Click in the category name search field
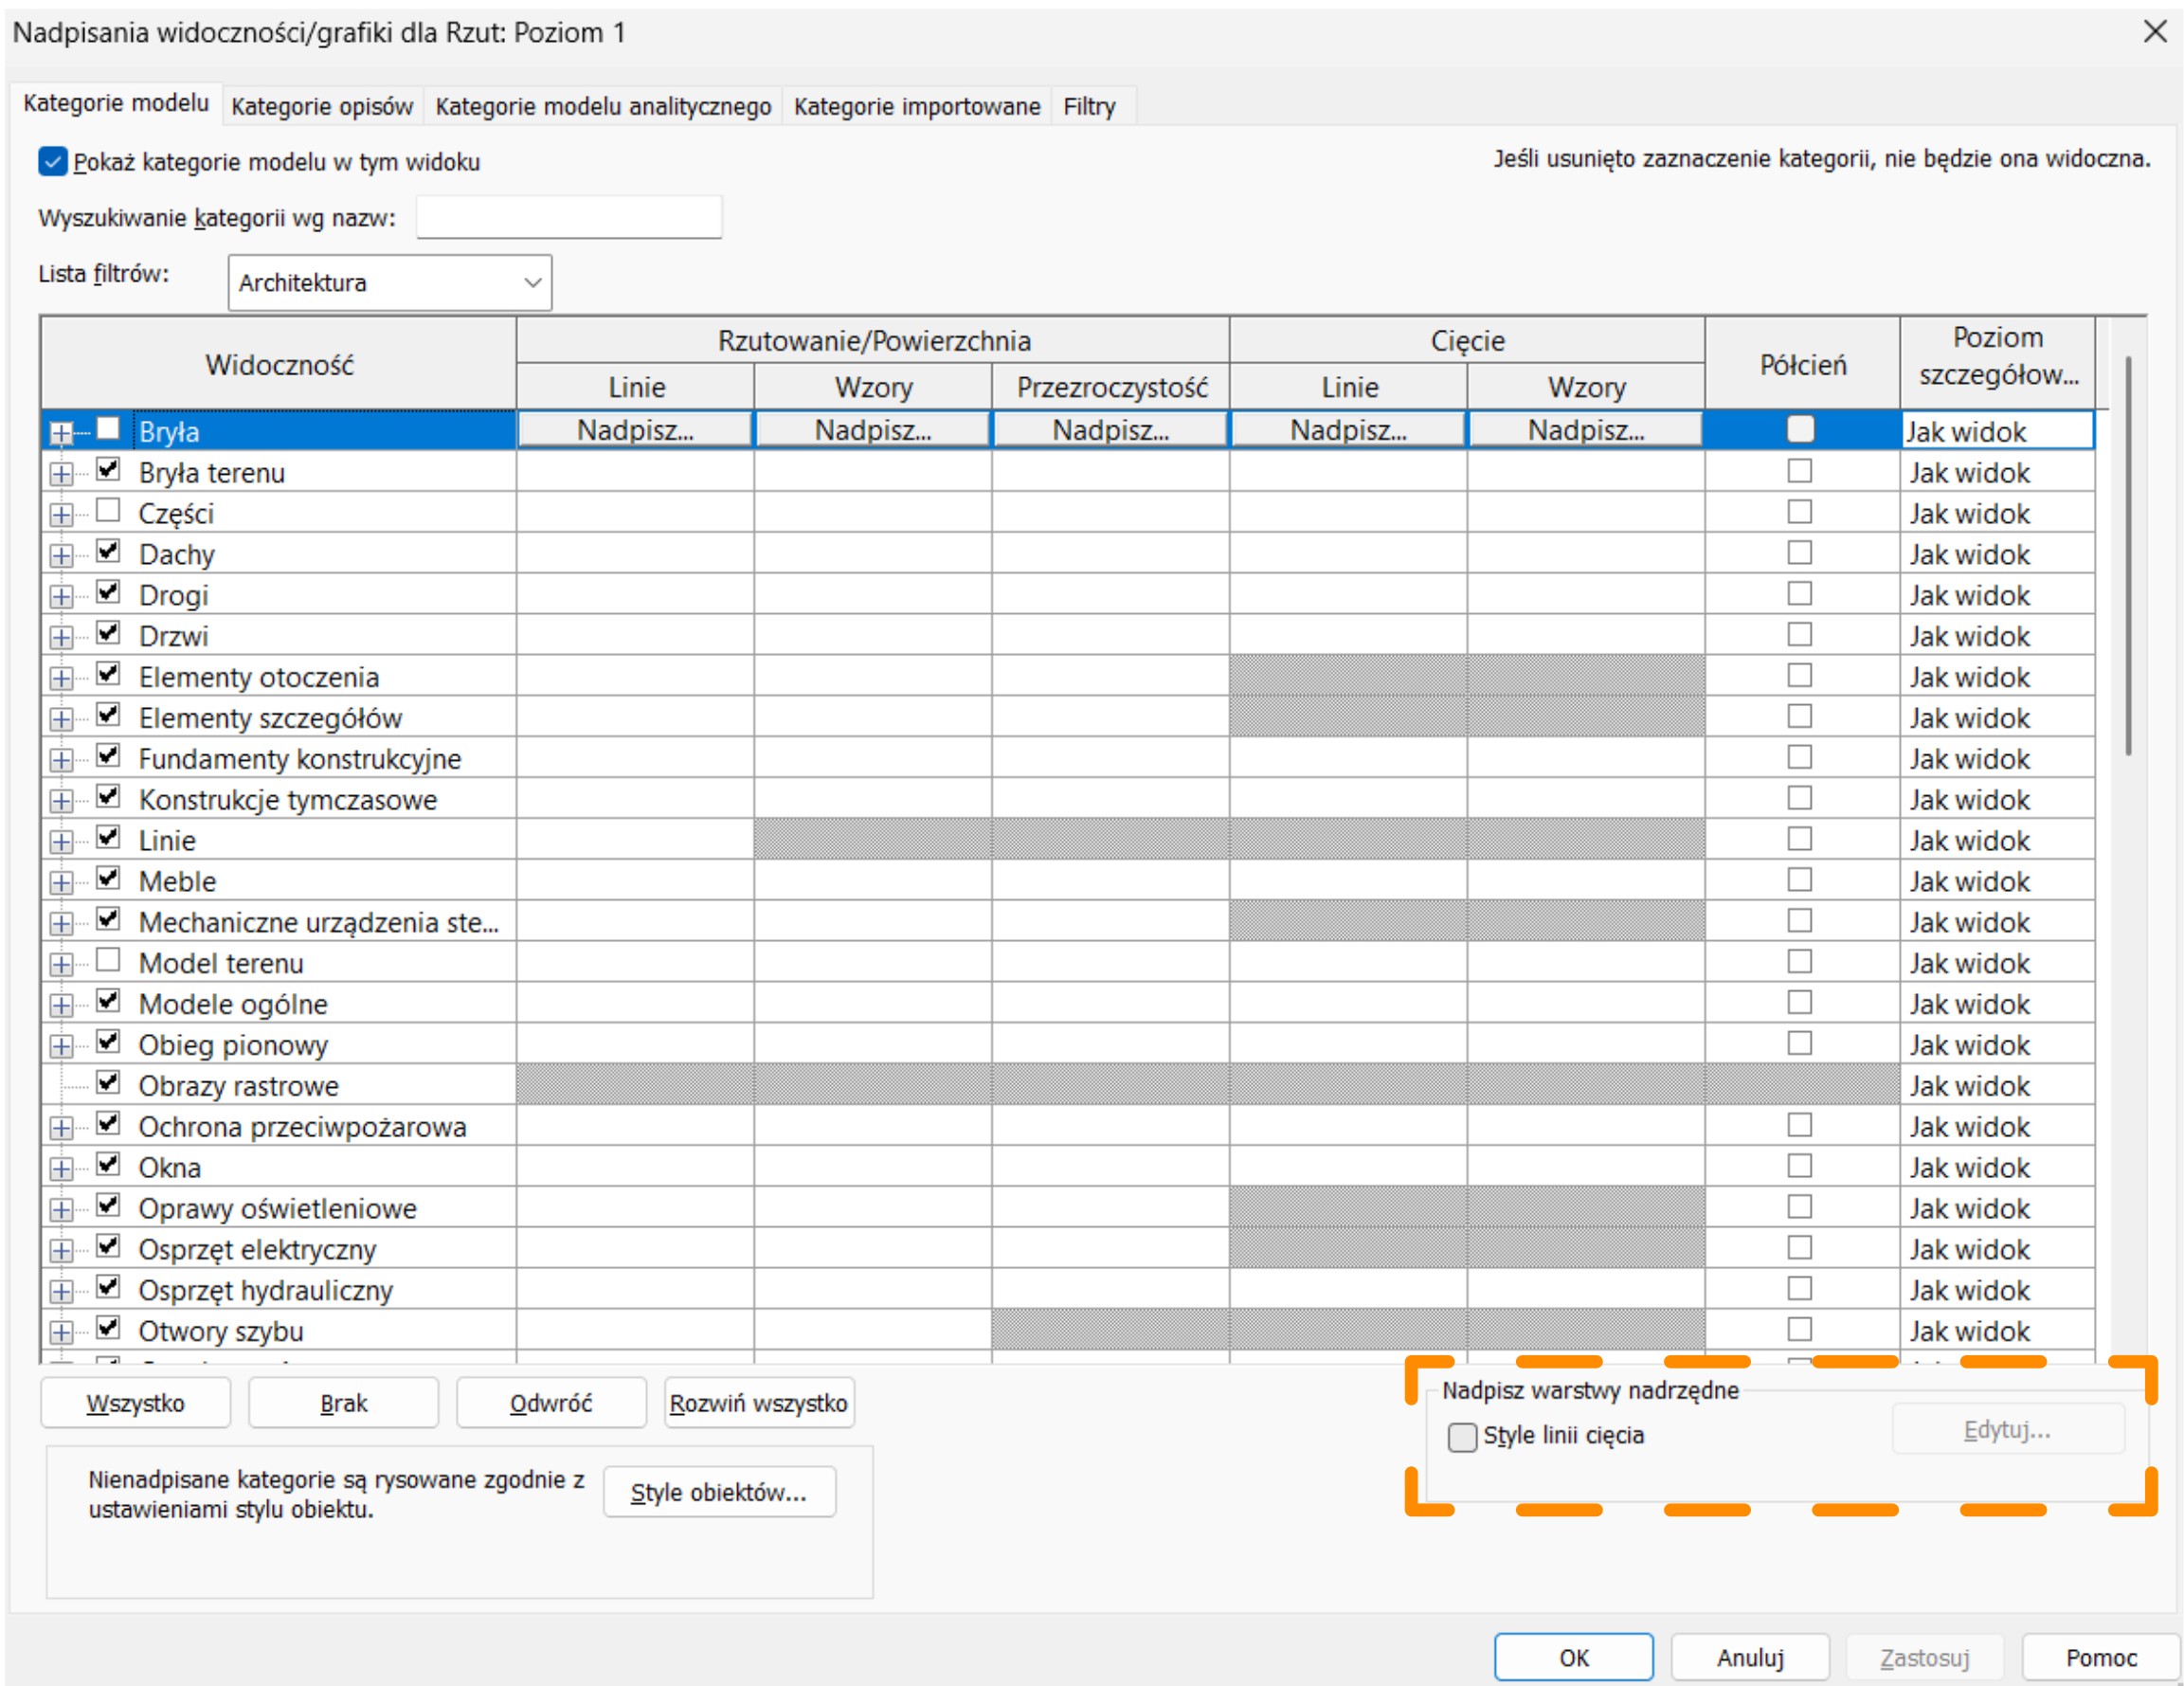 point(568,217)
